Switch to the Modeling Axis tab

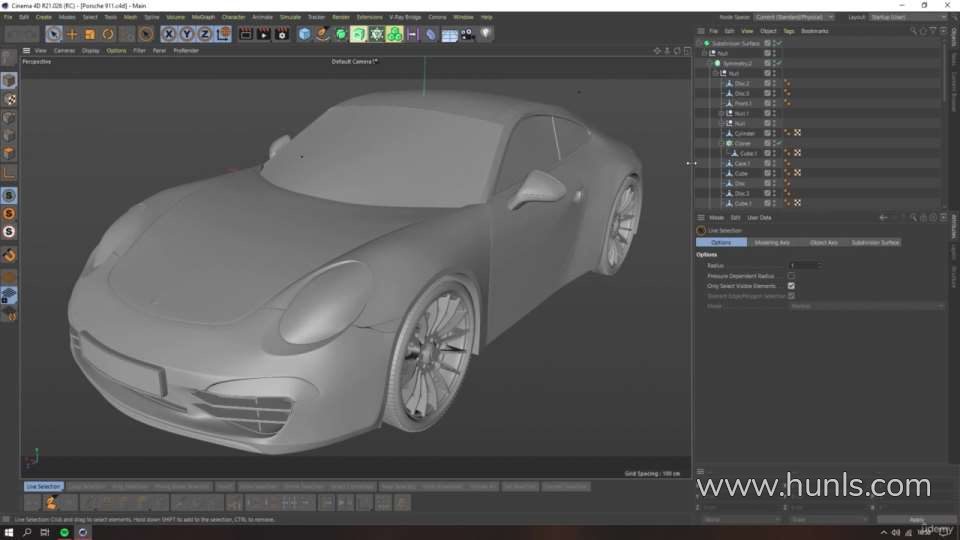point(771,242)
